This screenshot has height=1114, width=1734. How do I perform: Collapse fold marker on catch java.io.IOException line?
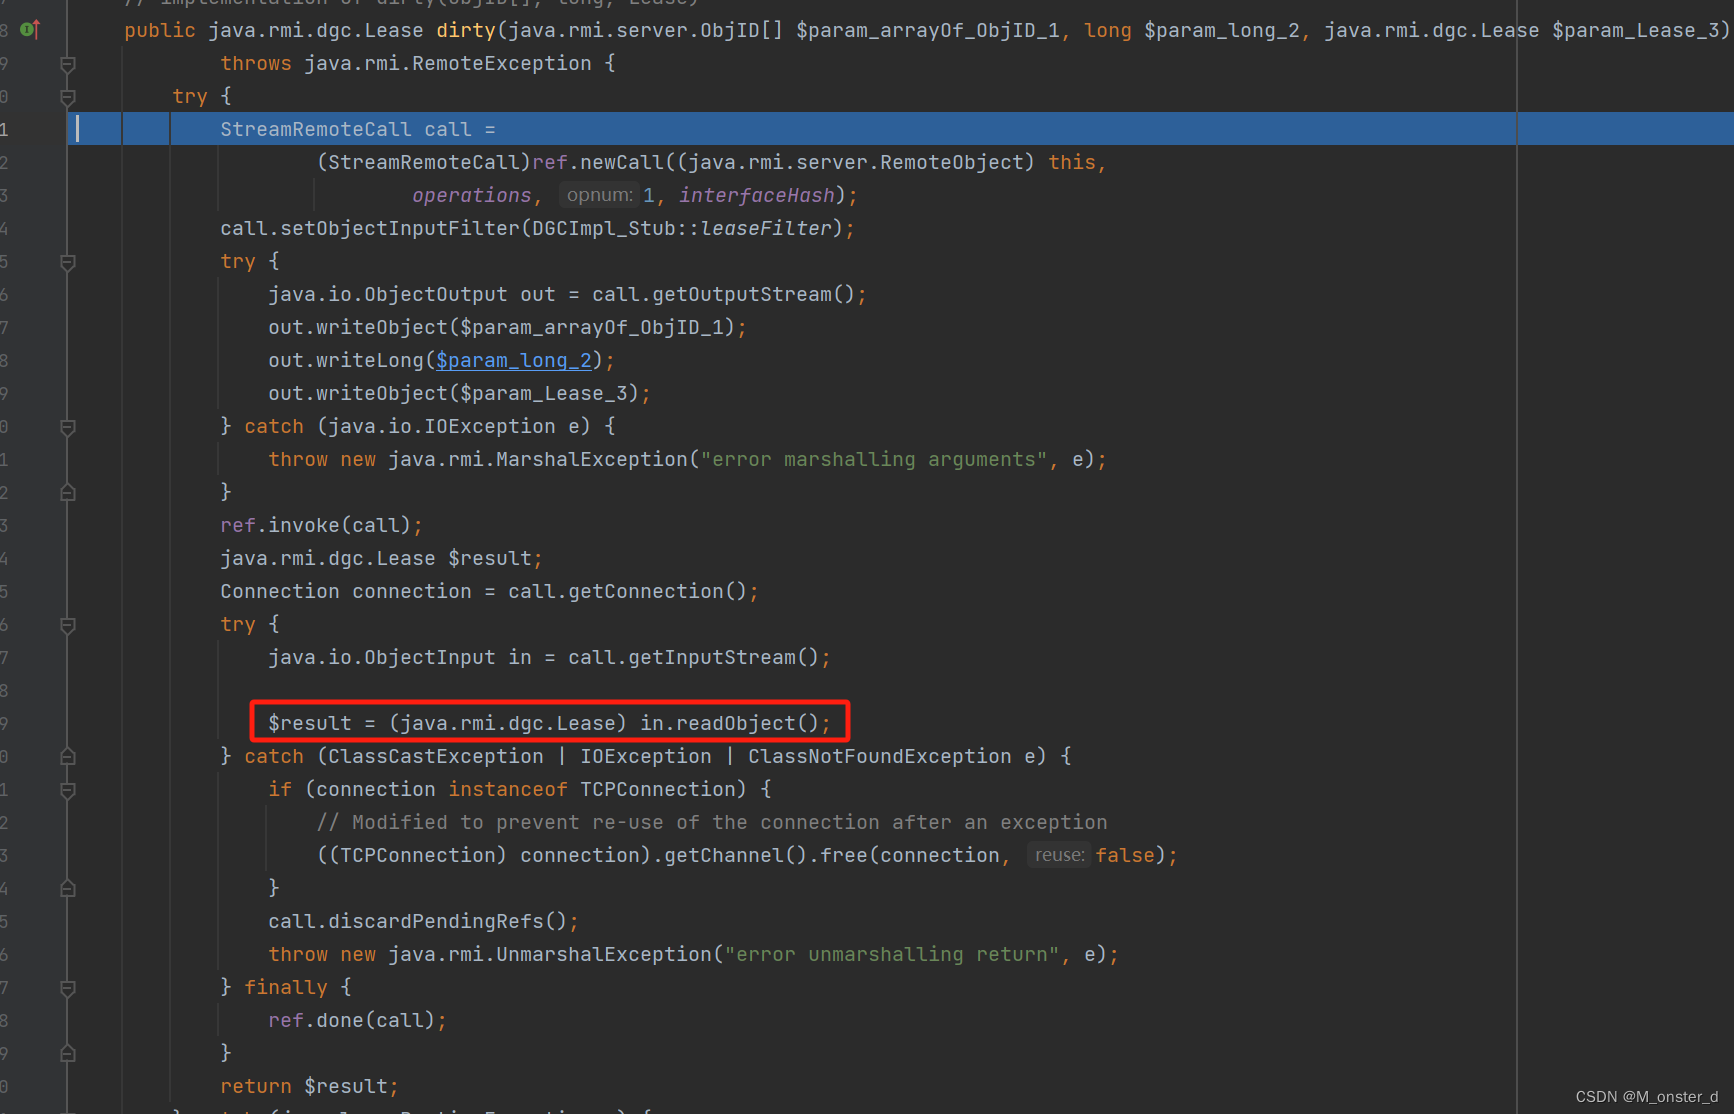68,427
